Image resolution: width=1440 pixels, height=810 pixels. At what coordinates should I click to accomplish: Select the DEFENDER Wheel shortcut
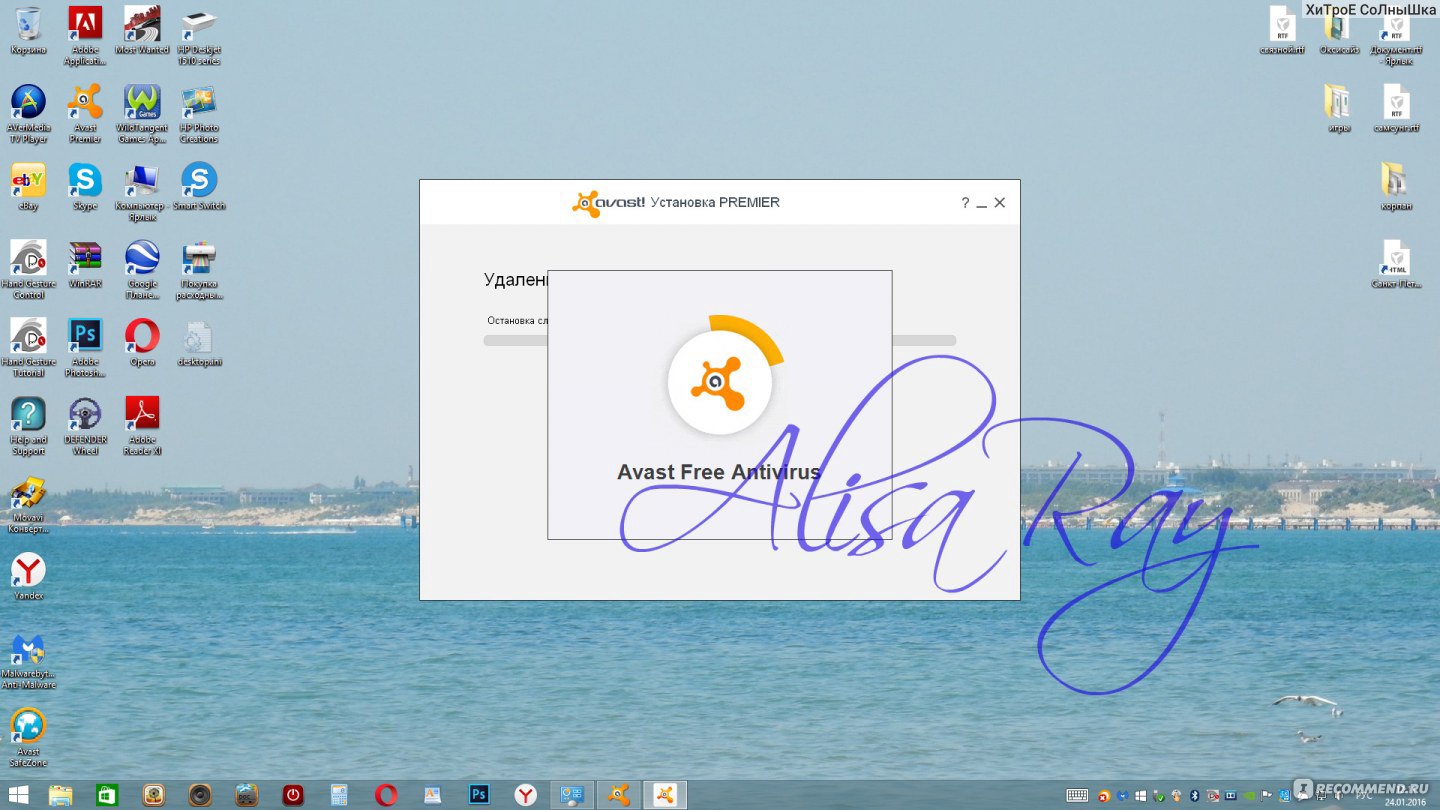tap(85, 426)
